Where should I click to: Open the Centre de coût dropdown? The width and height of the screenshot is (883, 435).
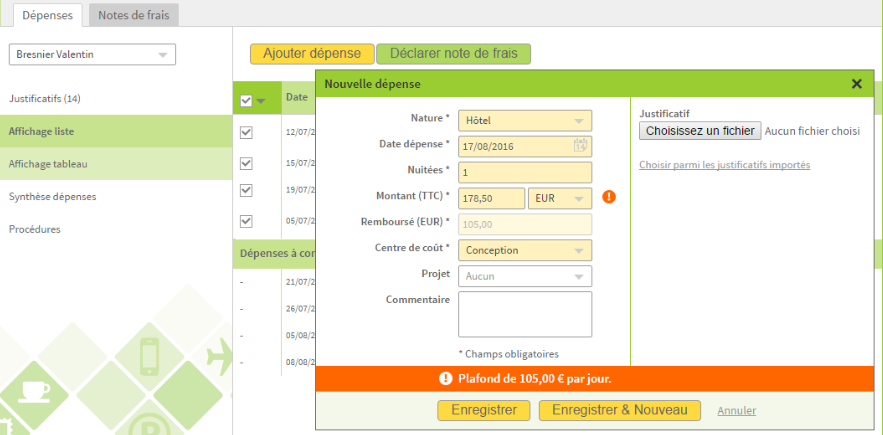[525, 250]
